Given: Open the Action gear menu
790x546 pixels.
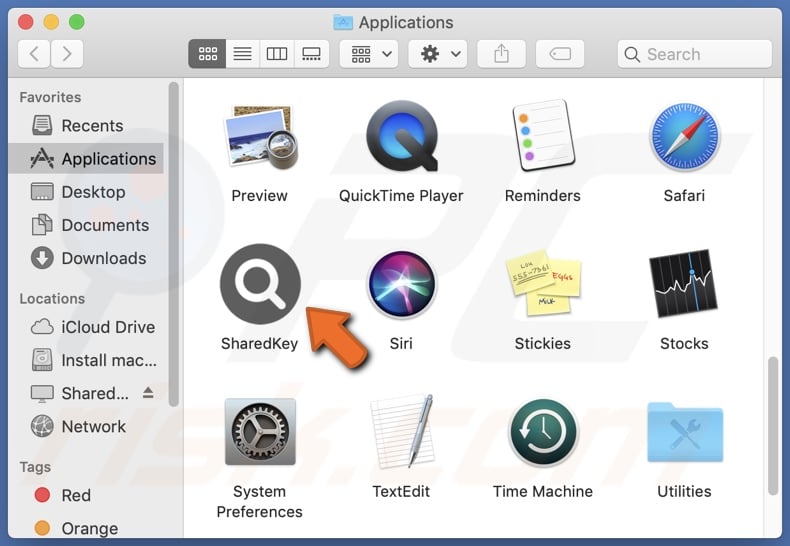Looking at the screenshot, I should tap(438, 53).
